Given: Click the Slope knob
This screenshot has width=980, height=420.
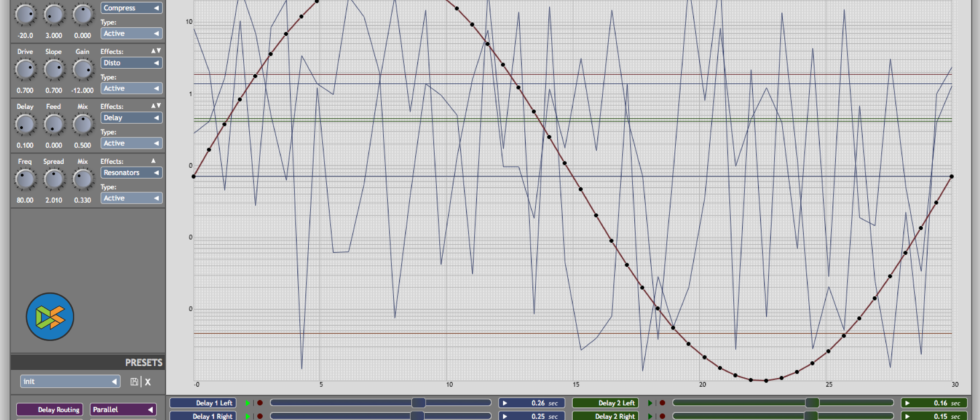Looking at the screenshot, I should coord(54,69).
